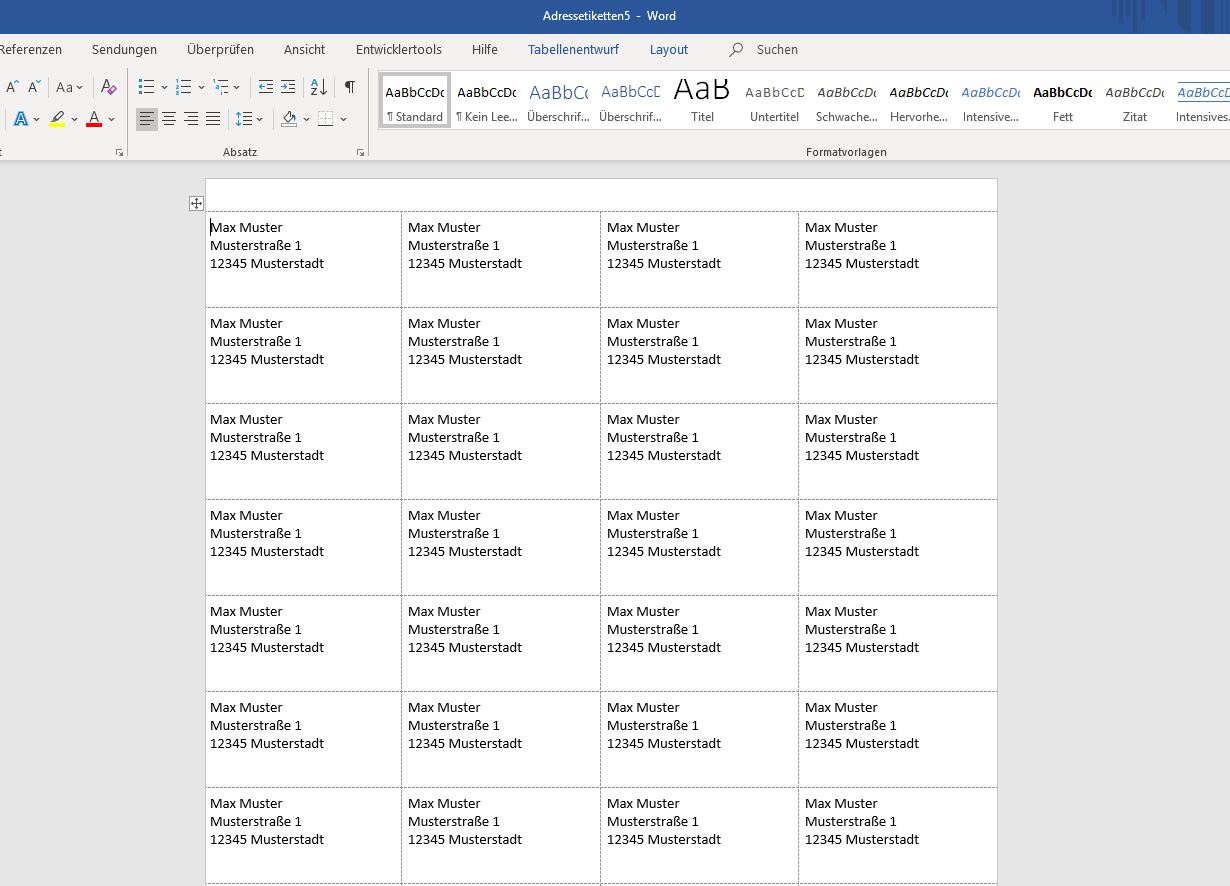Click the Sort A-Z icon
The width and height of the screenshot is (1230, 886).
click(318, 87)
